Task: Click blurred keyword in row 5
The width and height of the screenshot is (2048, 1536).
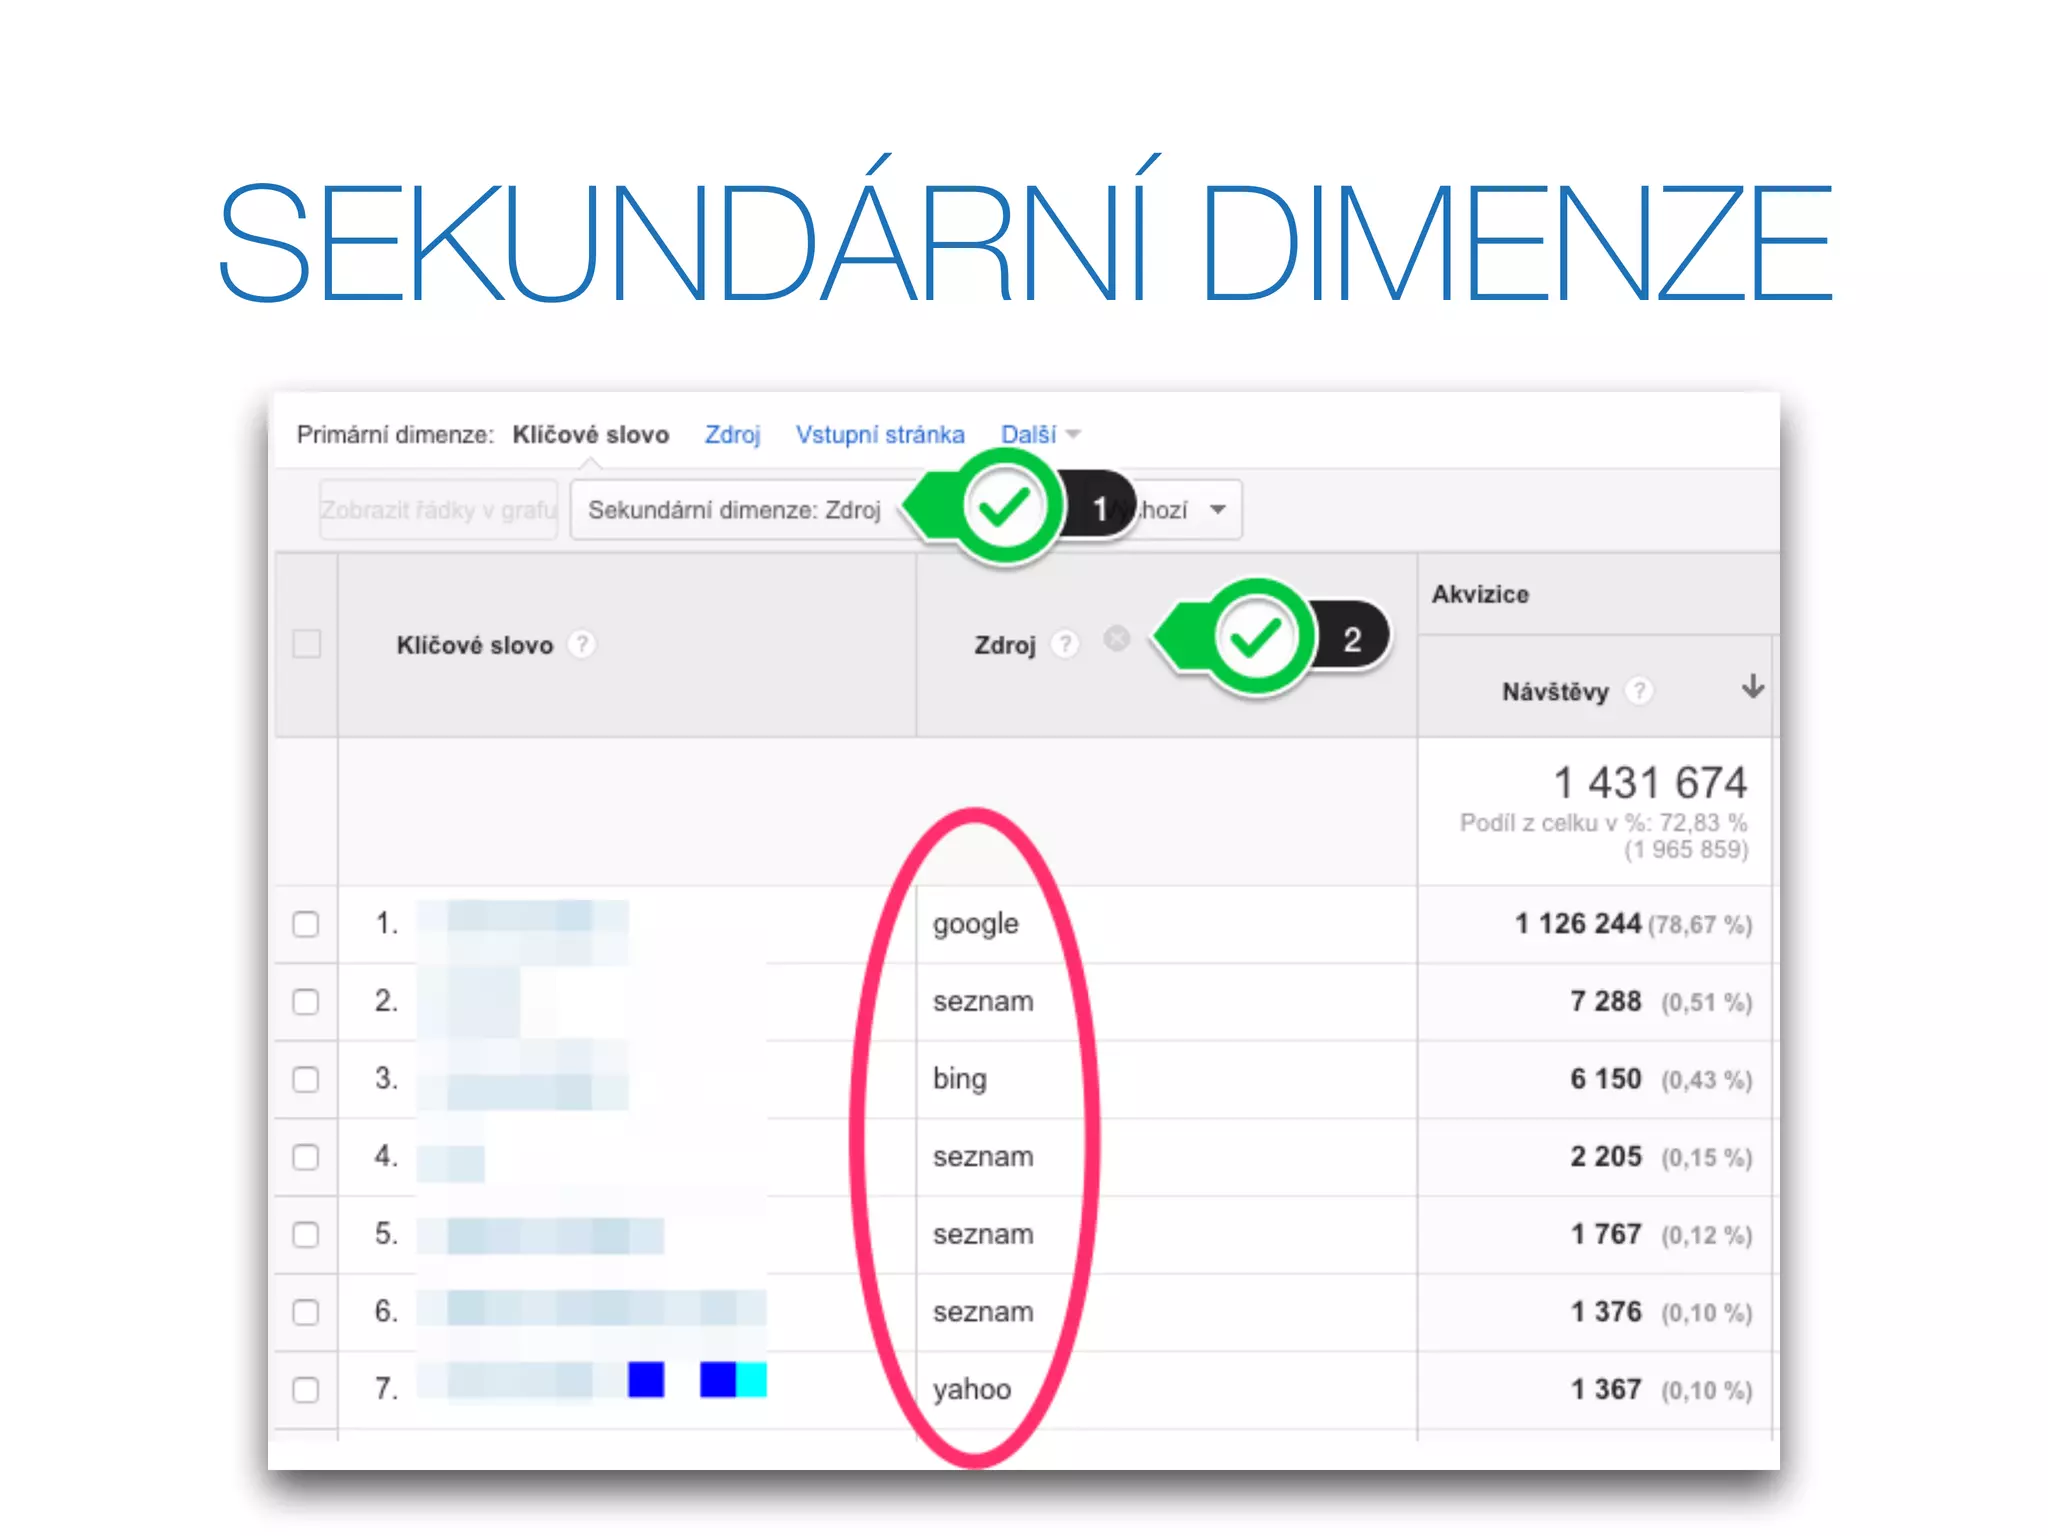Action: click(540, 1236)
